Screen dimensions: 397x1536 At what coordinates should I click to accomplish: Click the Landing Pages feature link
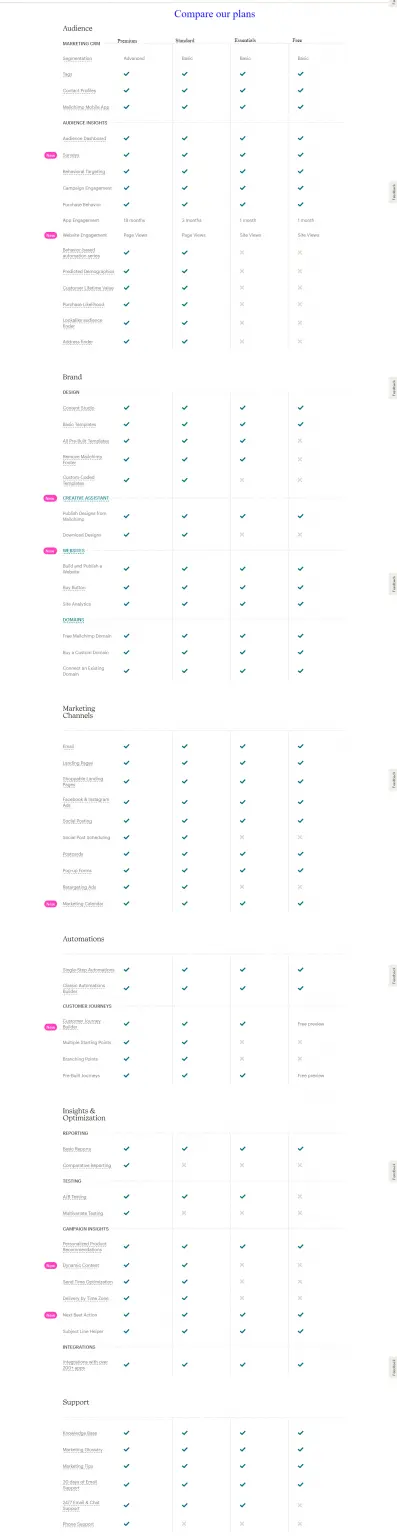(78, 763)
